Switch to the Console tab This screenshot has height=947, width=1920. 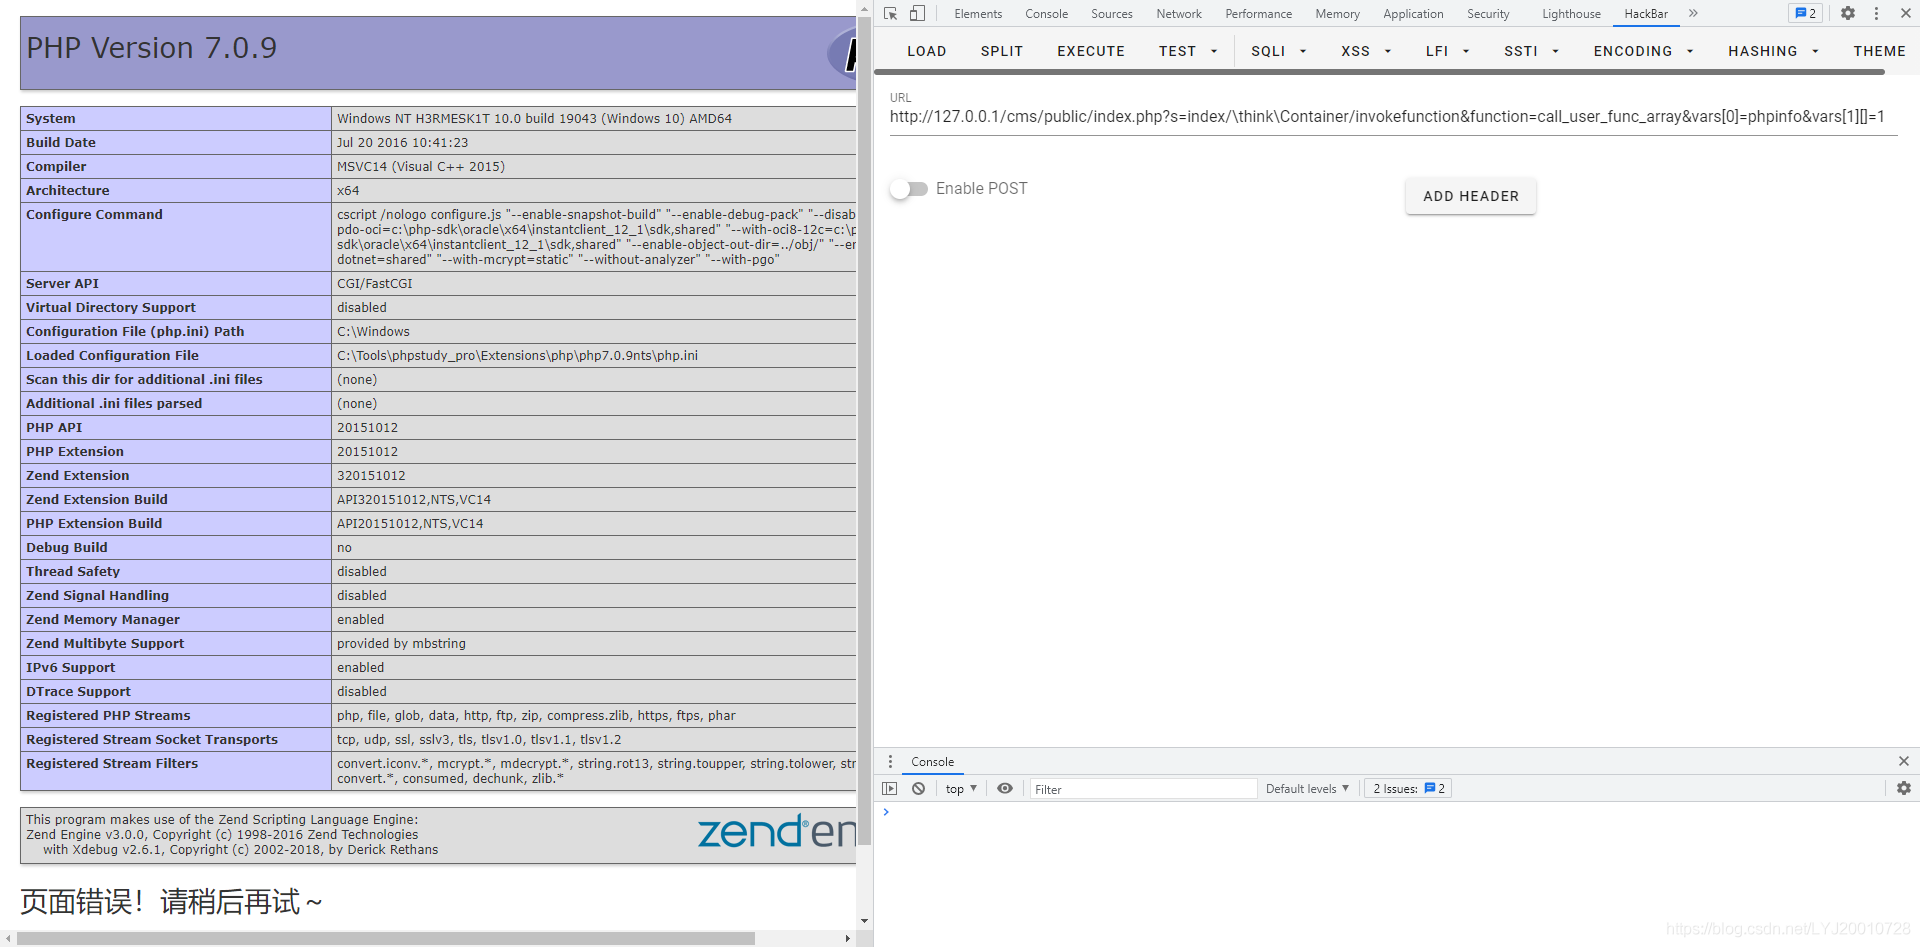tap(1046, 14)
